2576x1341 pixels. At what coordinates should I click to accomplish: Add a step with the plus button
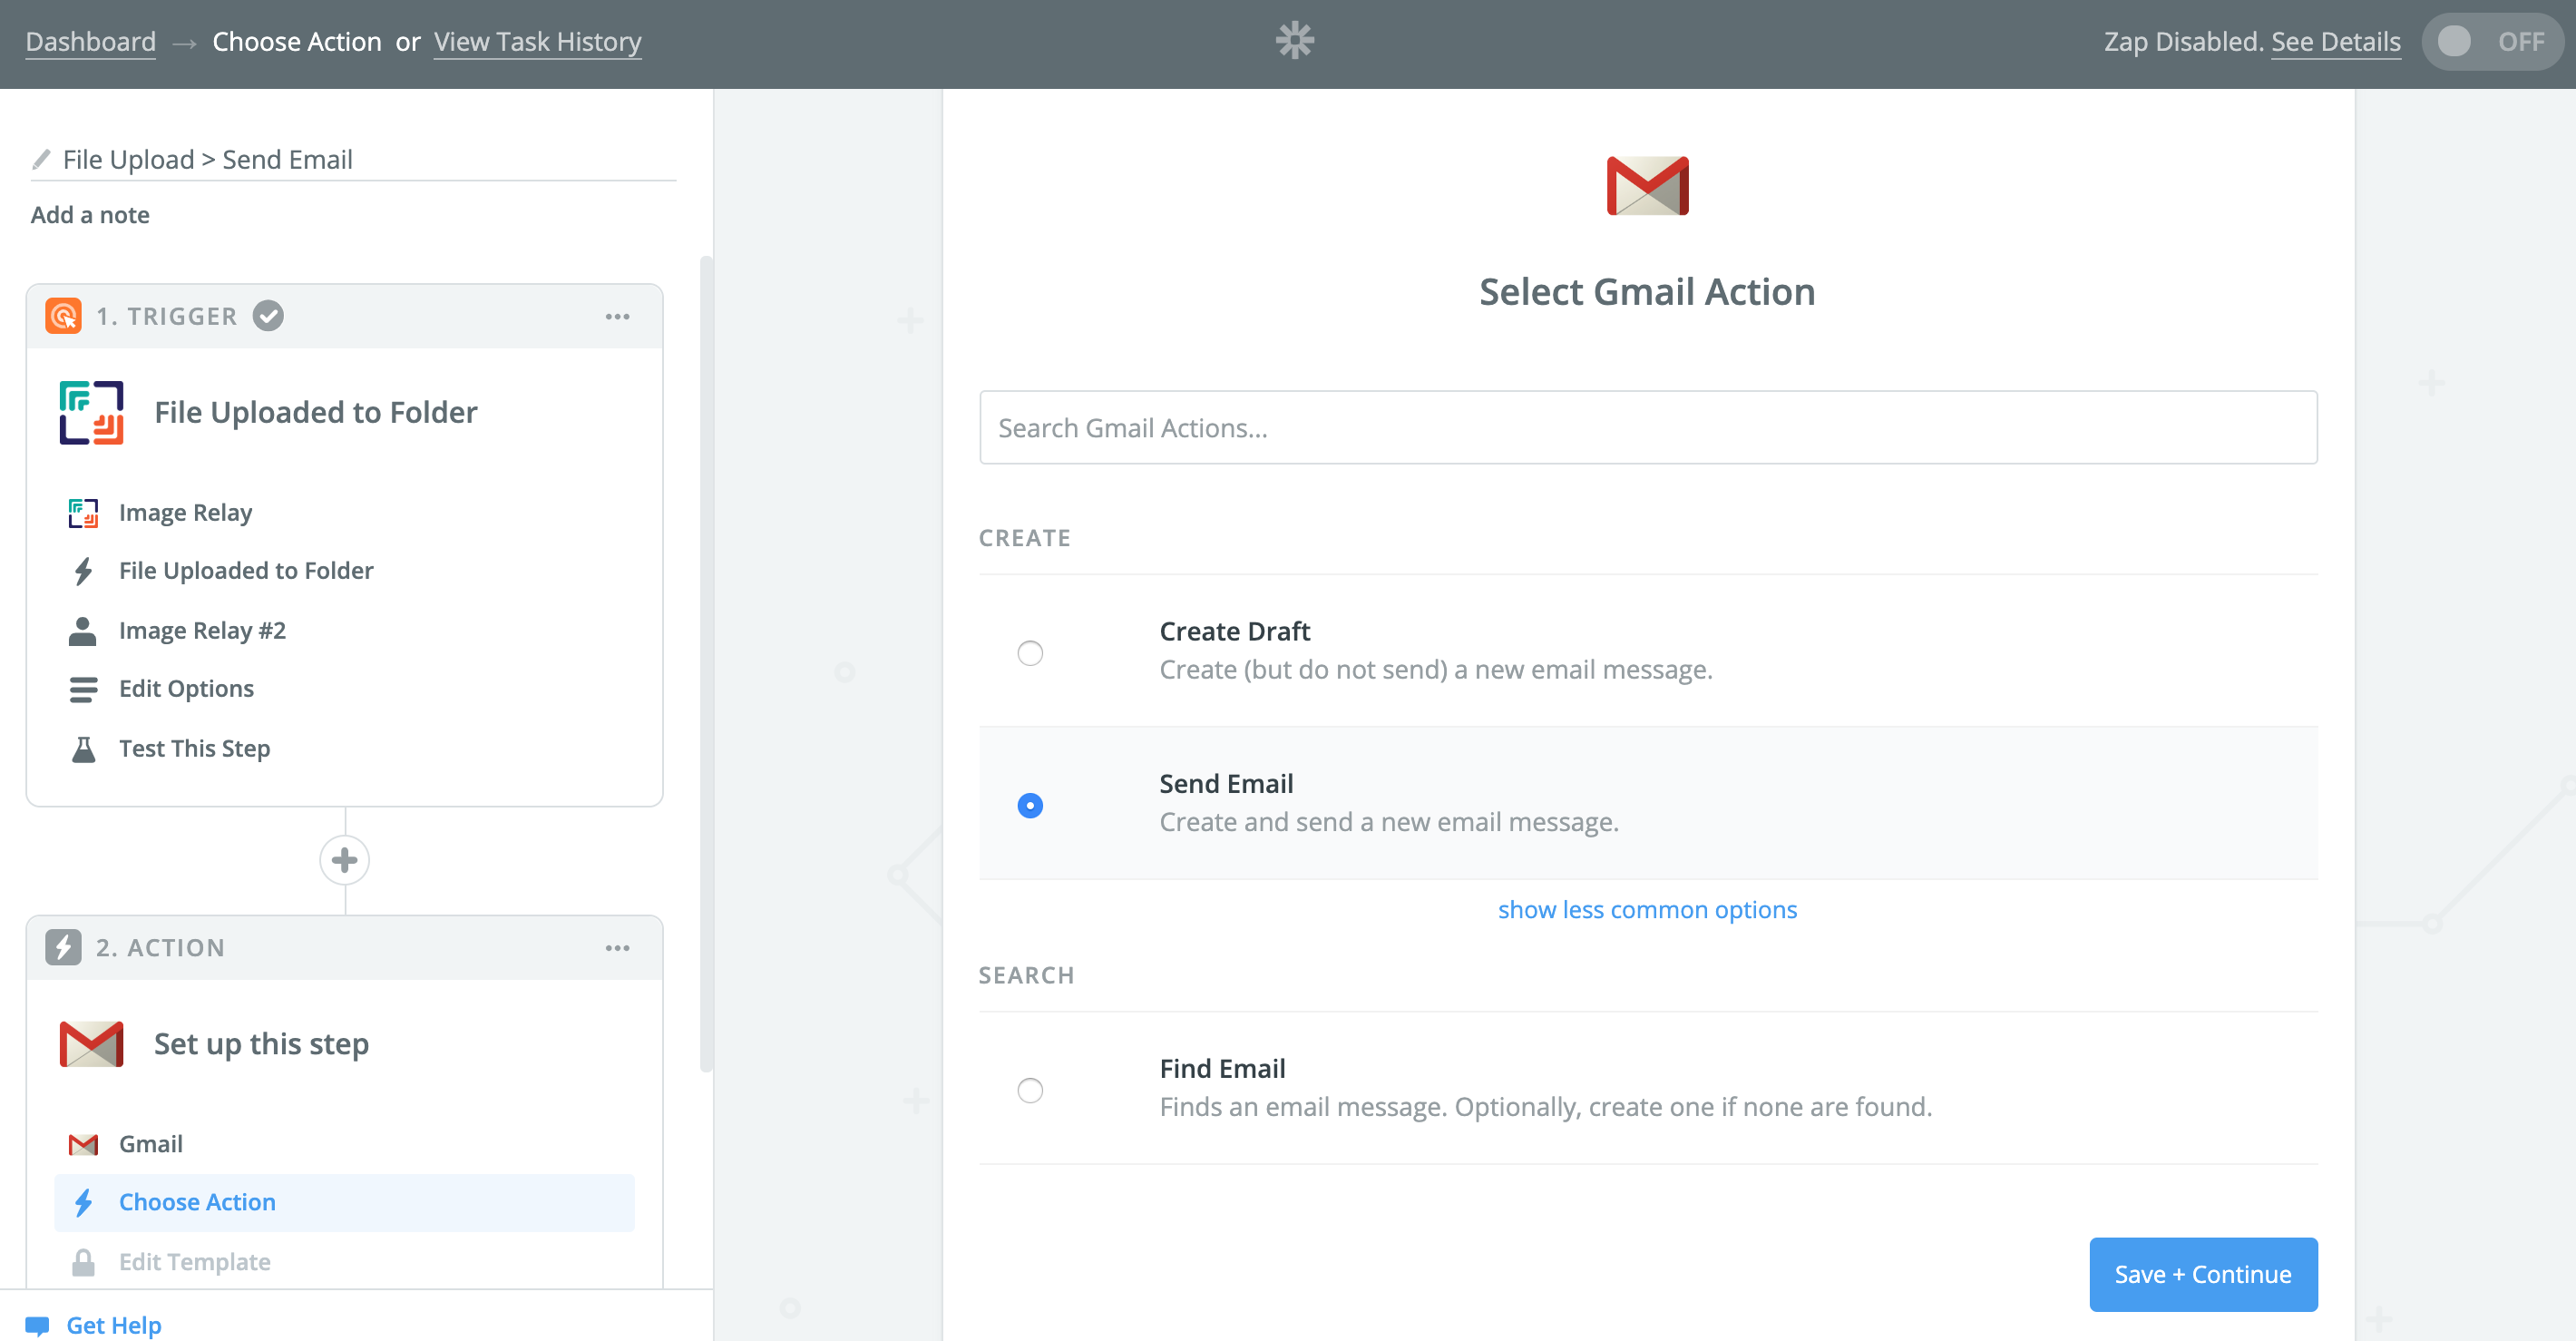[x=344, y=860]
